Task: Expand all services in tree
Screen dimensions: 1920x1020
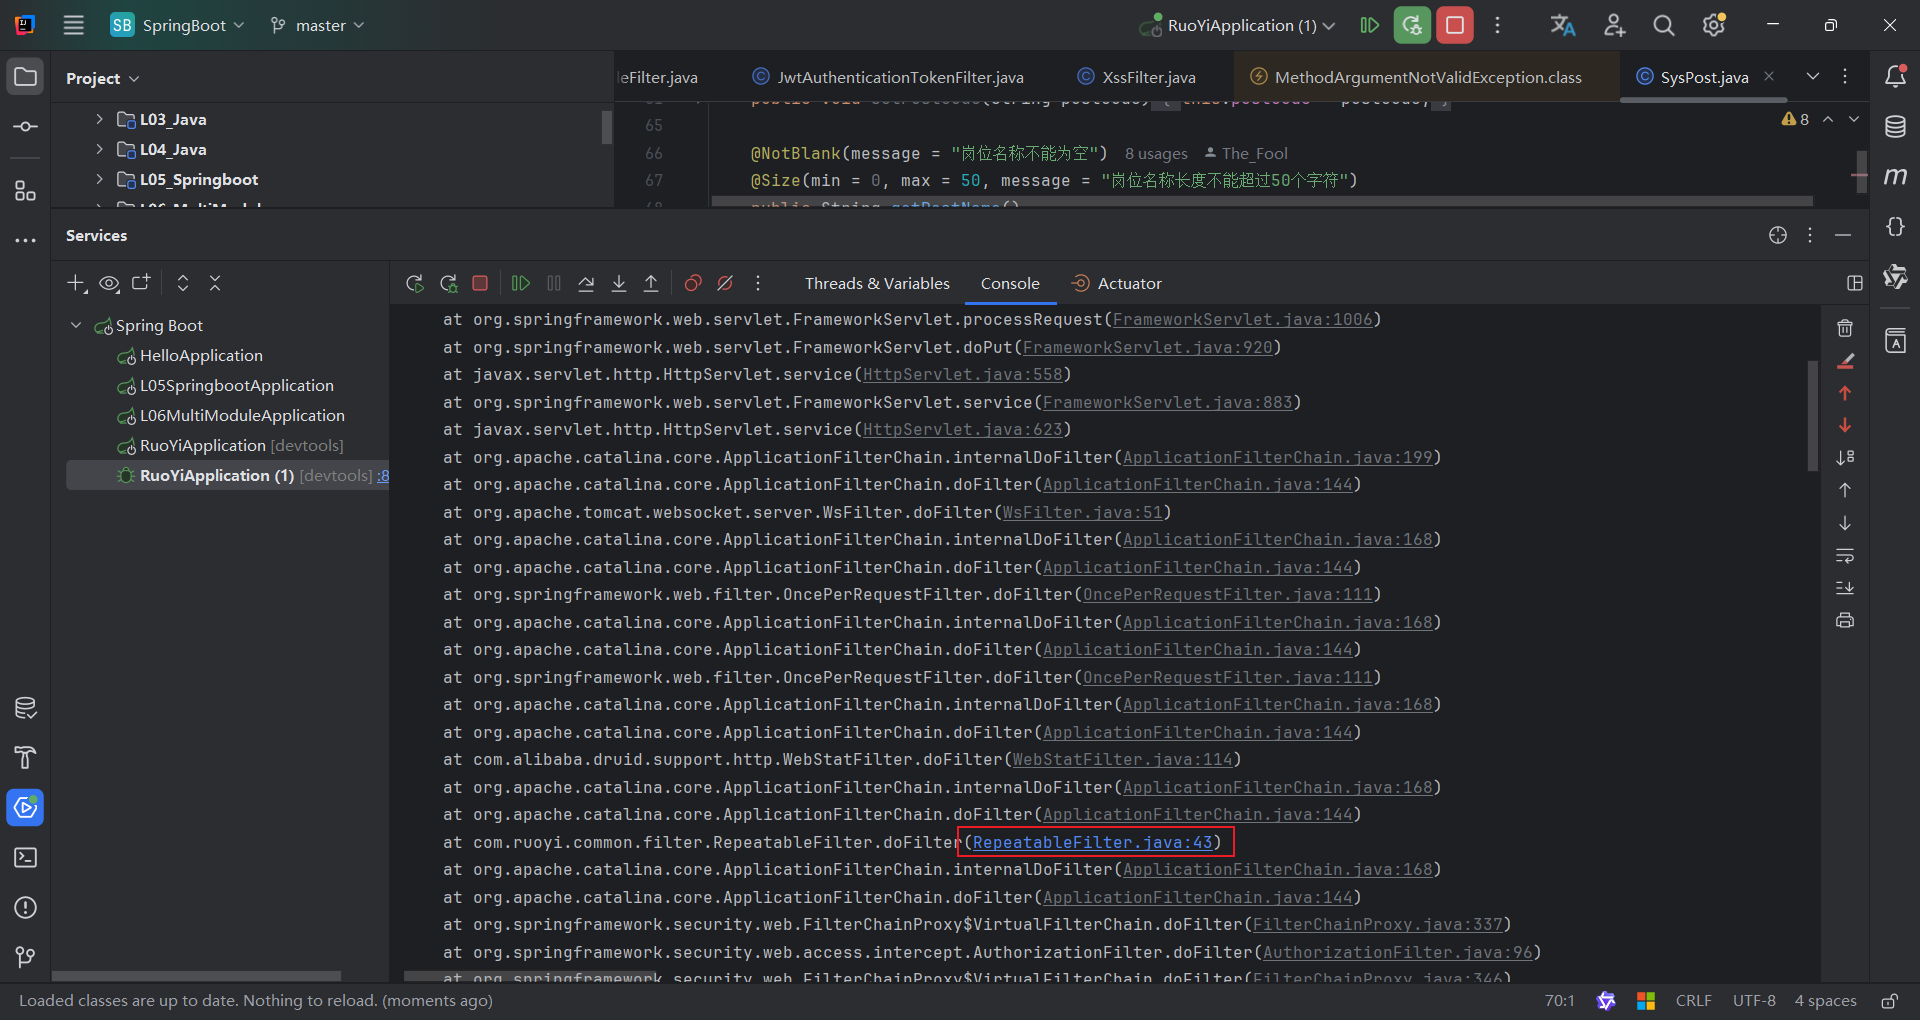Action: (x=182, y=284)
